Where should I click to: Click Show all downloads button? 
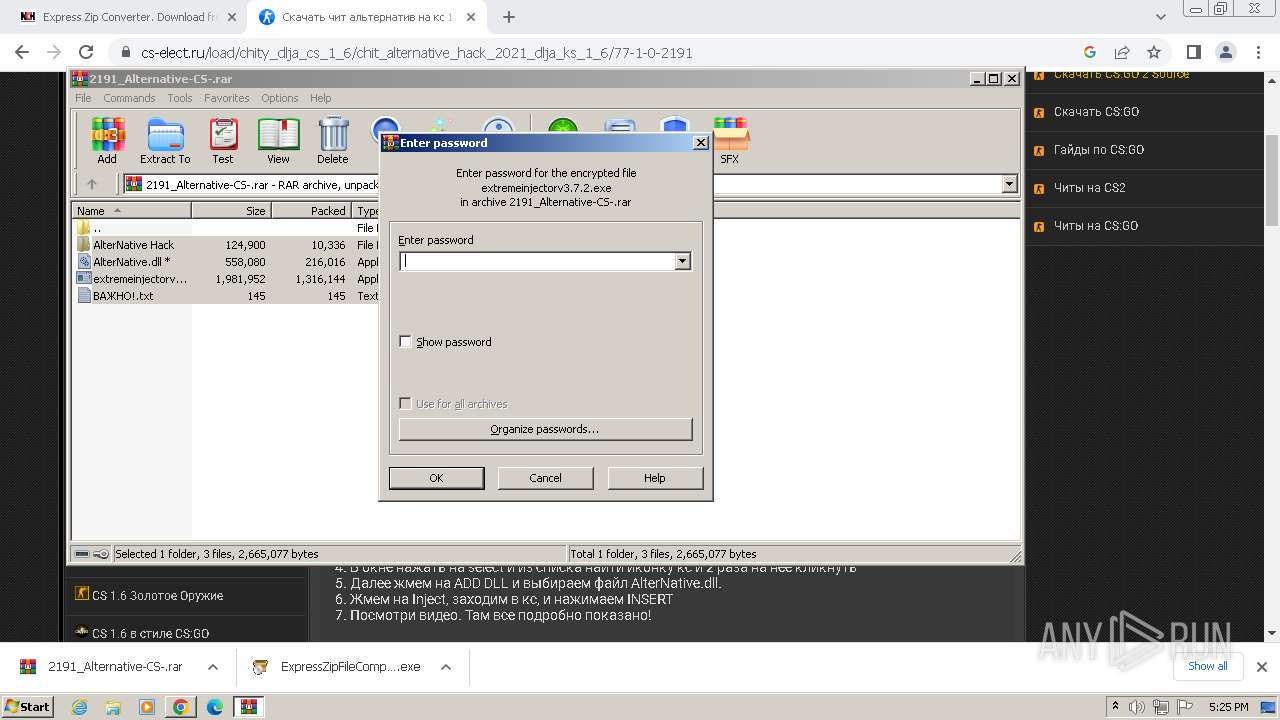tap(1208, 666)
